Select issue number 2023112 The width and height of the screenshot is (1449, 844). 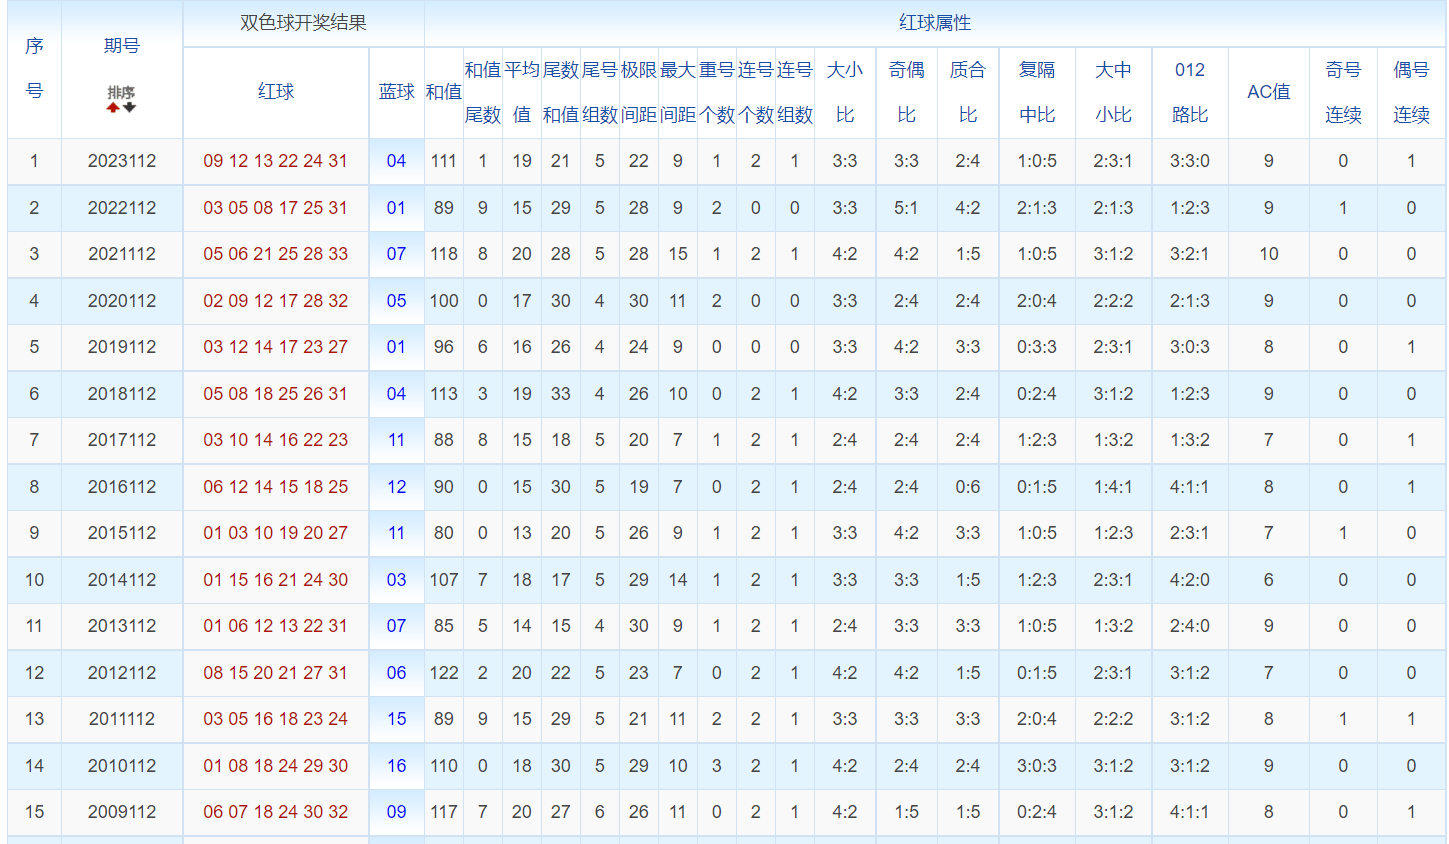[x=122, y=161]
